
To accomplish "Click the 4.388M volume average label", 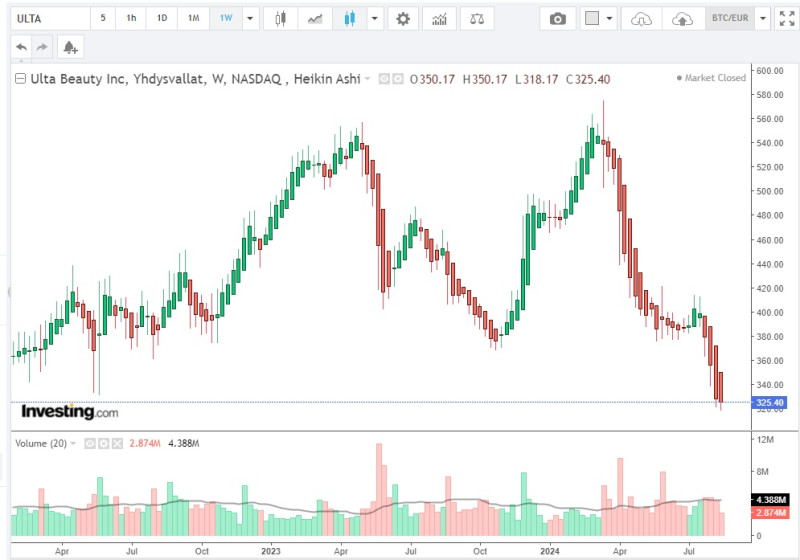I will coord(770,500).
